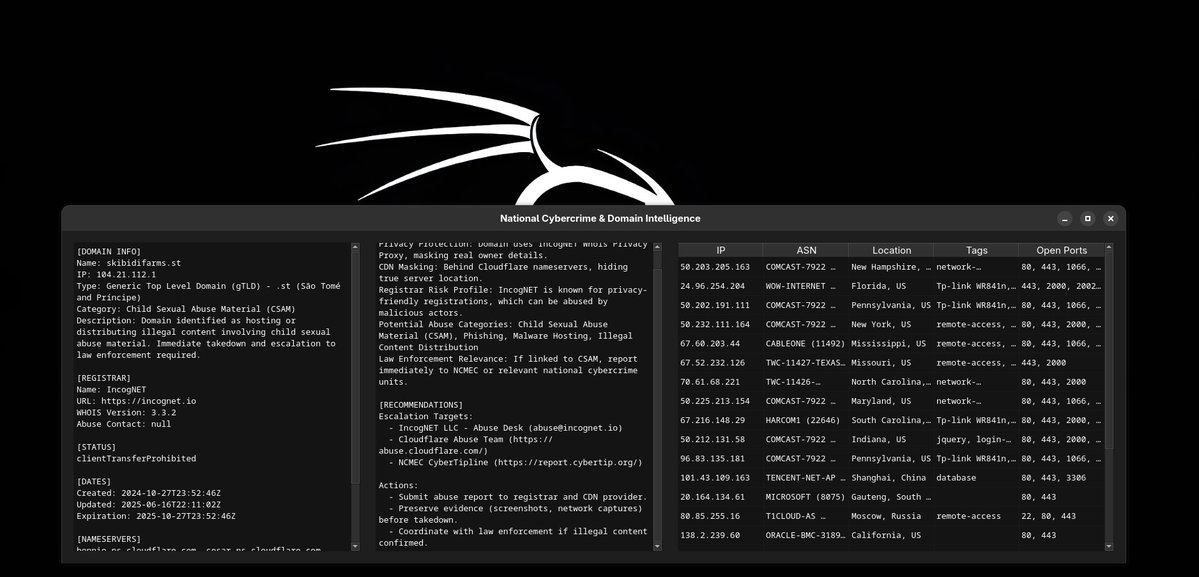Click the 'clientTransferProhibited' status line
The height and width of the screenshot is (577, 1199).
coord(136,459)
